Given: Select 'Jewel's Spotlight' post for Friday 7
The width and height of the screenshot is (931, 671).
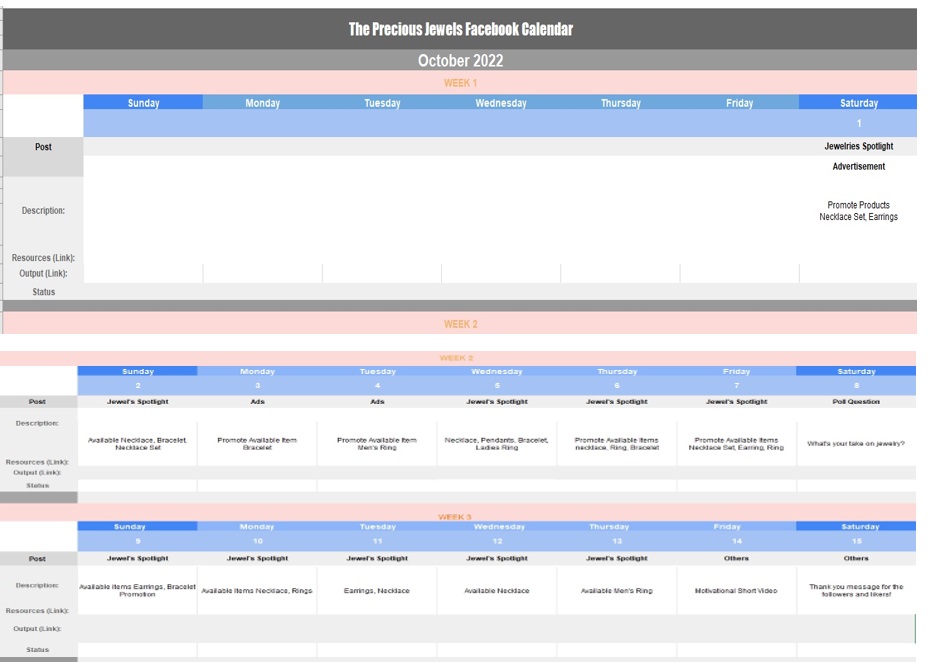Looking at the screenshot, I should [x=736, y=401].
